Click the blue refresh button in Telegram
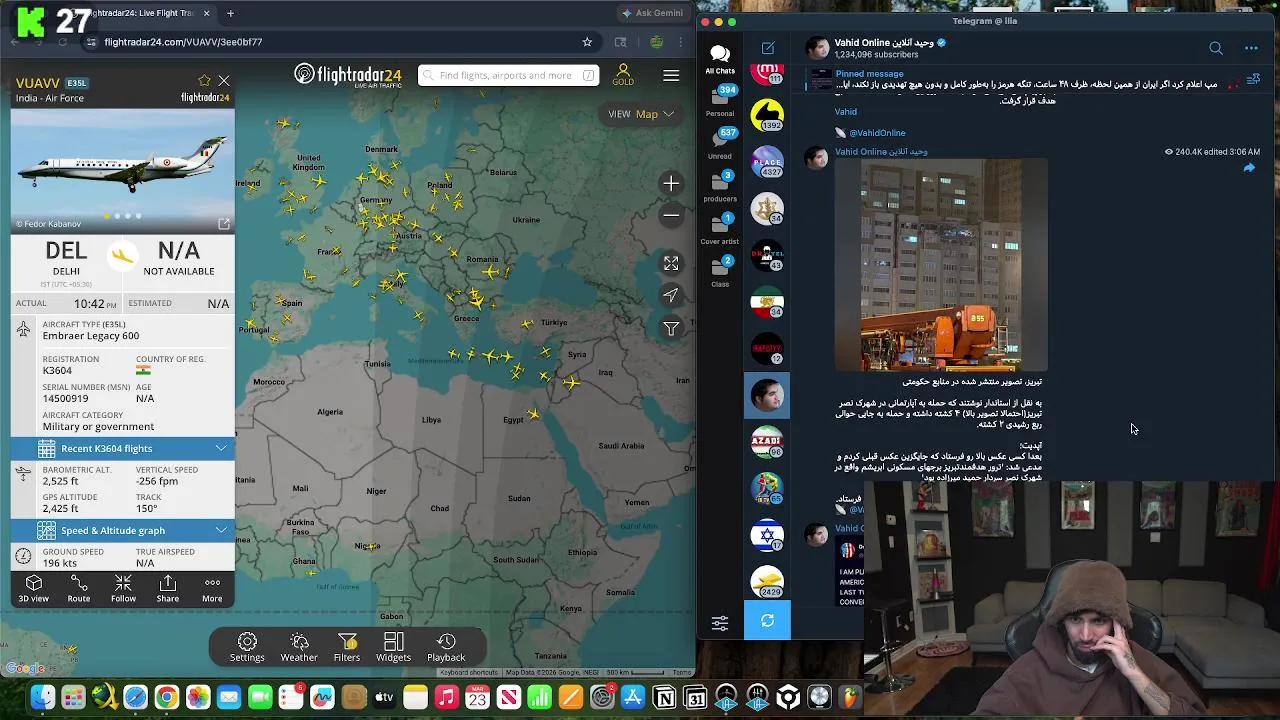The width and height of the screenshot is (1280, 720). pyautogui.click(x=767, y=621)
